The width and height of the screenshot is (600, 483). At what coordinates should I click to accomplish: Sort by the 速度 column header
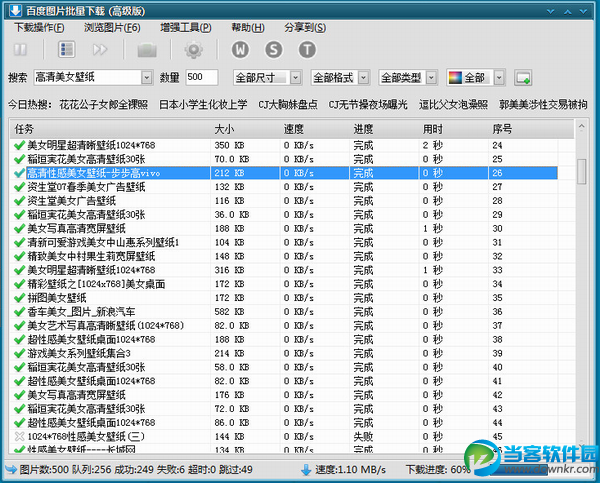coord(315,129)
